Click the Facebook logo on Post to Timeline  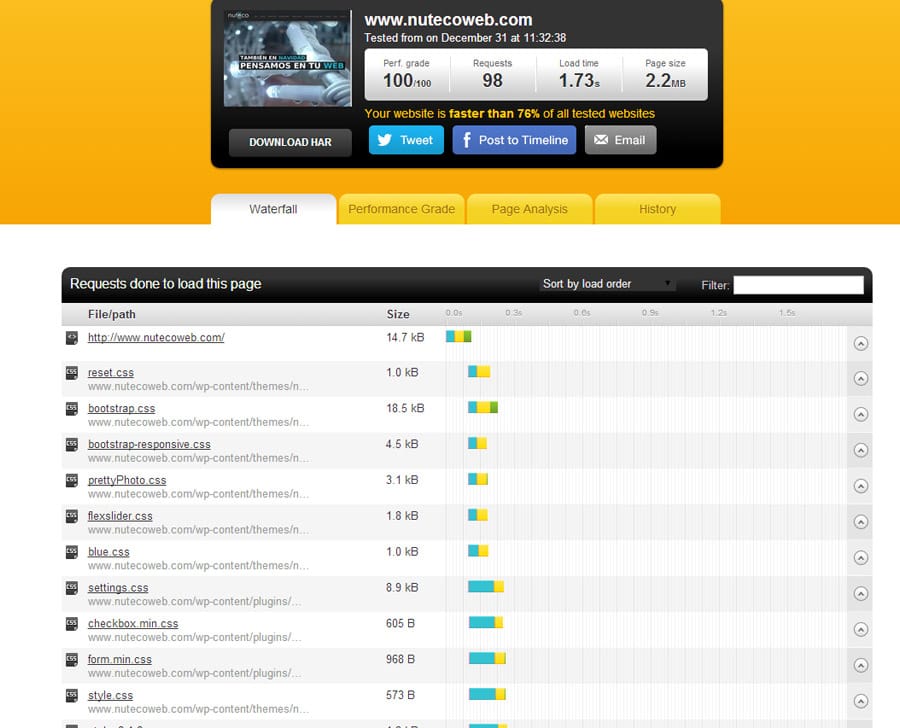click(x=467, y=140)
